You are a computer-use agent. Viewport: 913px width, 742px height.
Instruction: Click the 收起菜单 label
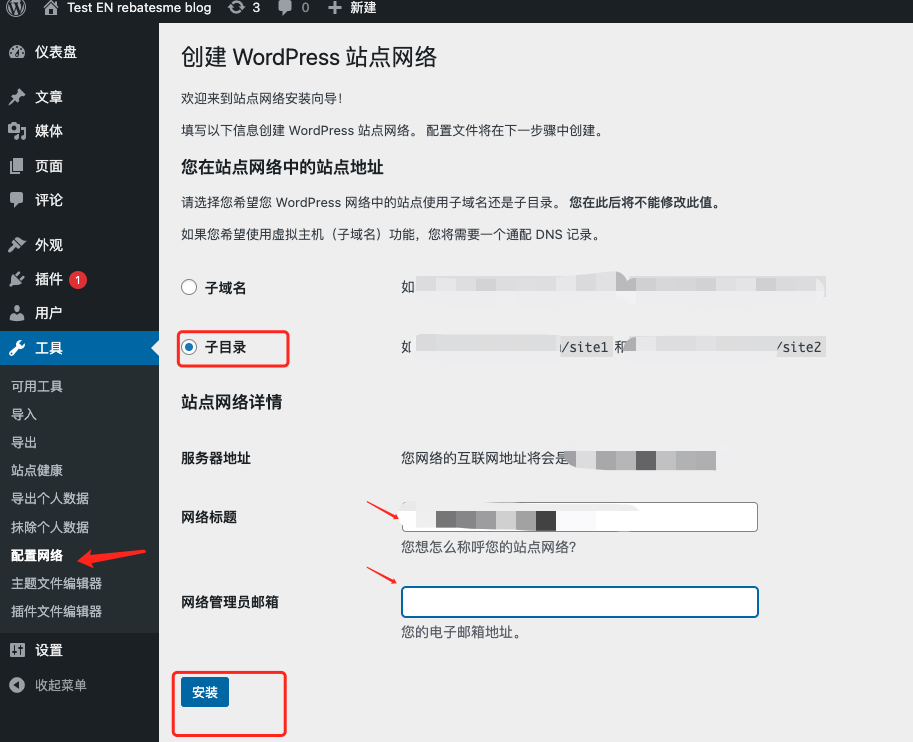[61, 685]
